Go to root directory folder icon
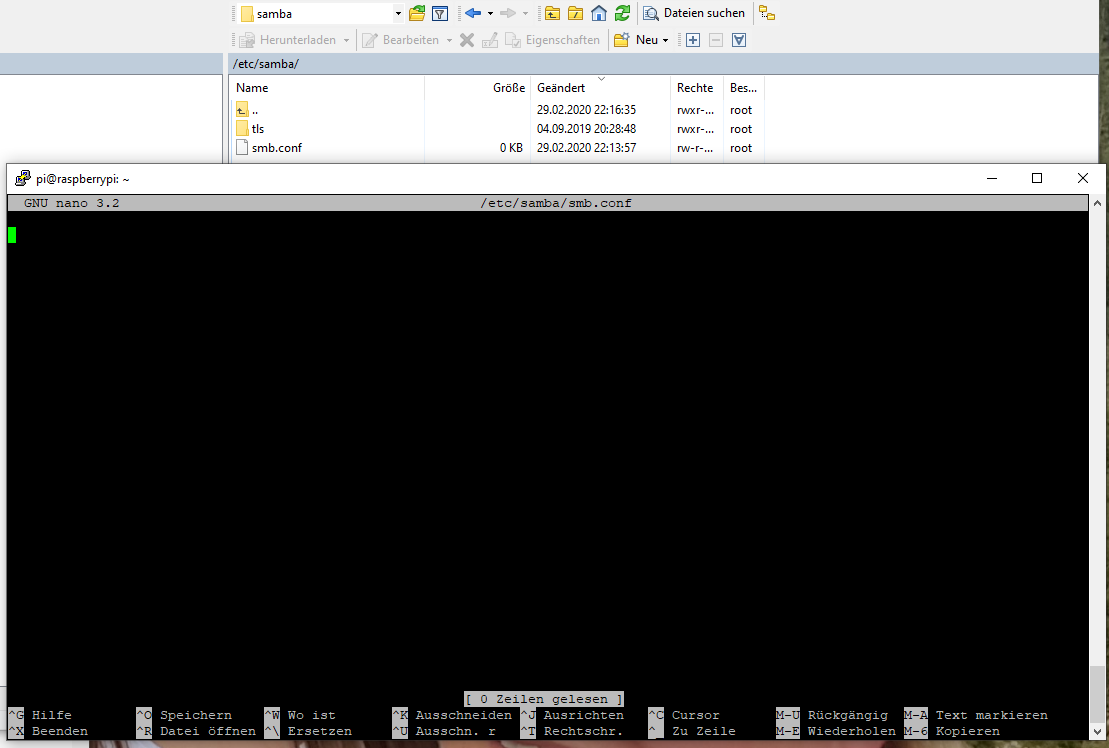Image resolution: width=1109 pixels, height=748 pixels. click(x=576, y=13)
